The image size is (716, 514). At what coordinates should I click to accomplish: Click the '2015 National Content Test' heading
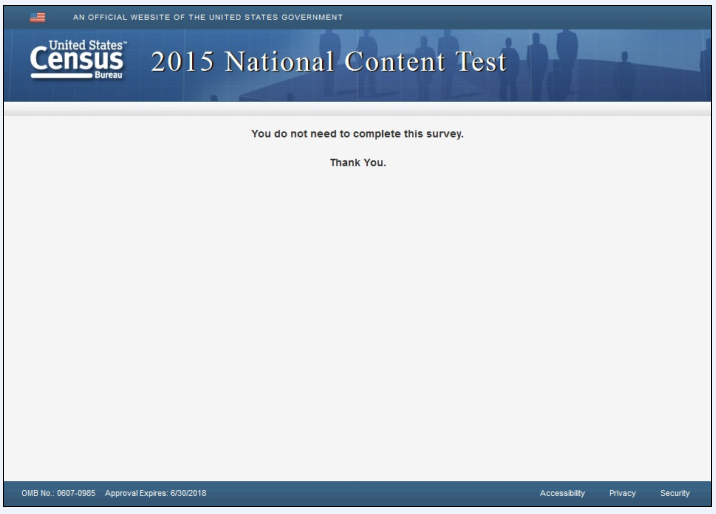coord(329,62)
